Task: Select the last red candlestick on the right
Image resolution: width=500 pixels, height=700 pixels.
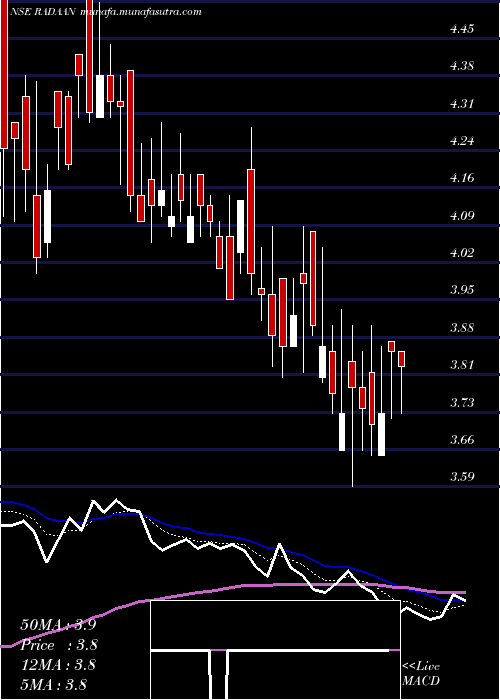Action: click(x=401, y=359)
